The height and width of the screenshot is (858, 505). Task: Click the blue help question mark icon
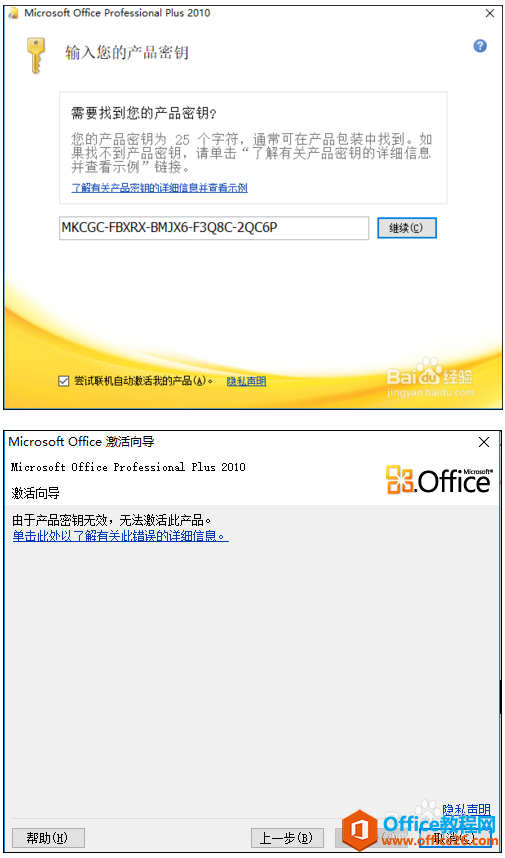click(x=480, y=46)
